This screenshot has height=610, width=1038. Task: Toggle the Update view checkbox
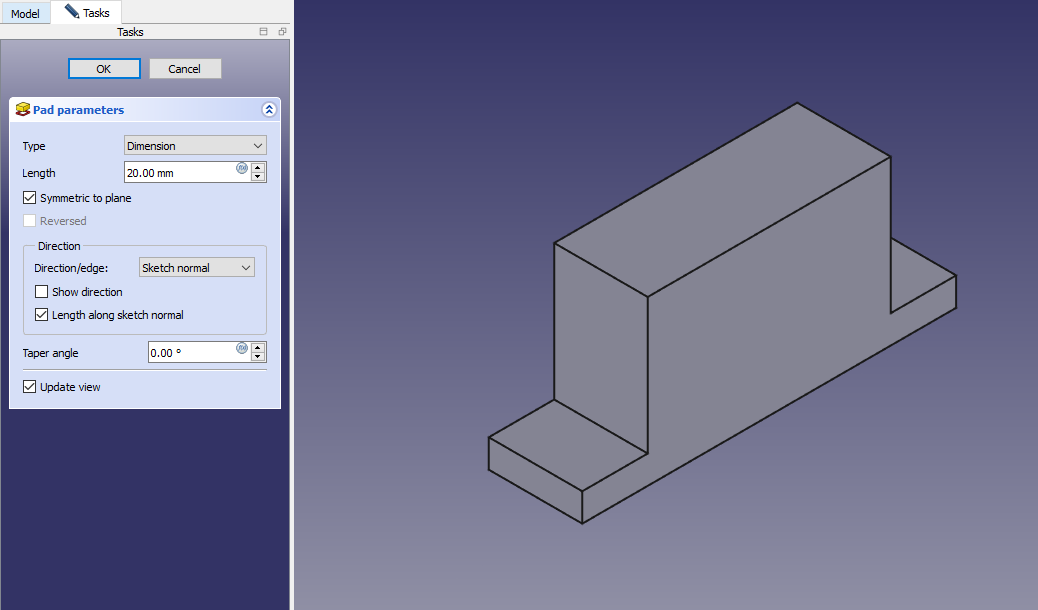point(30,387)
